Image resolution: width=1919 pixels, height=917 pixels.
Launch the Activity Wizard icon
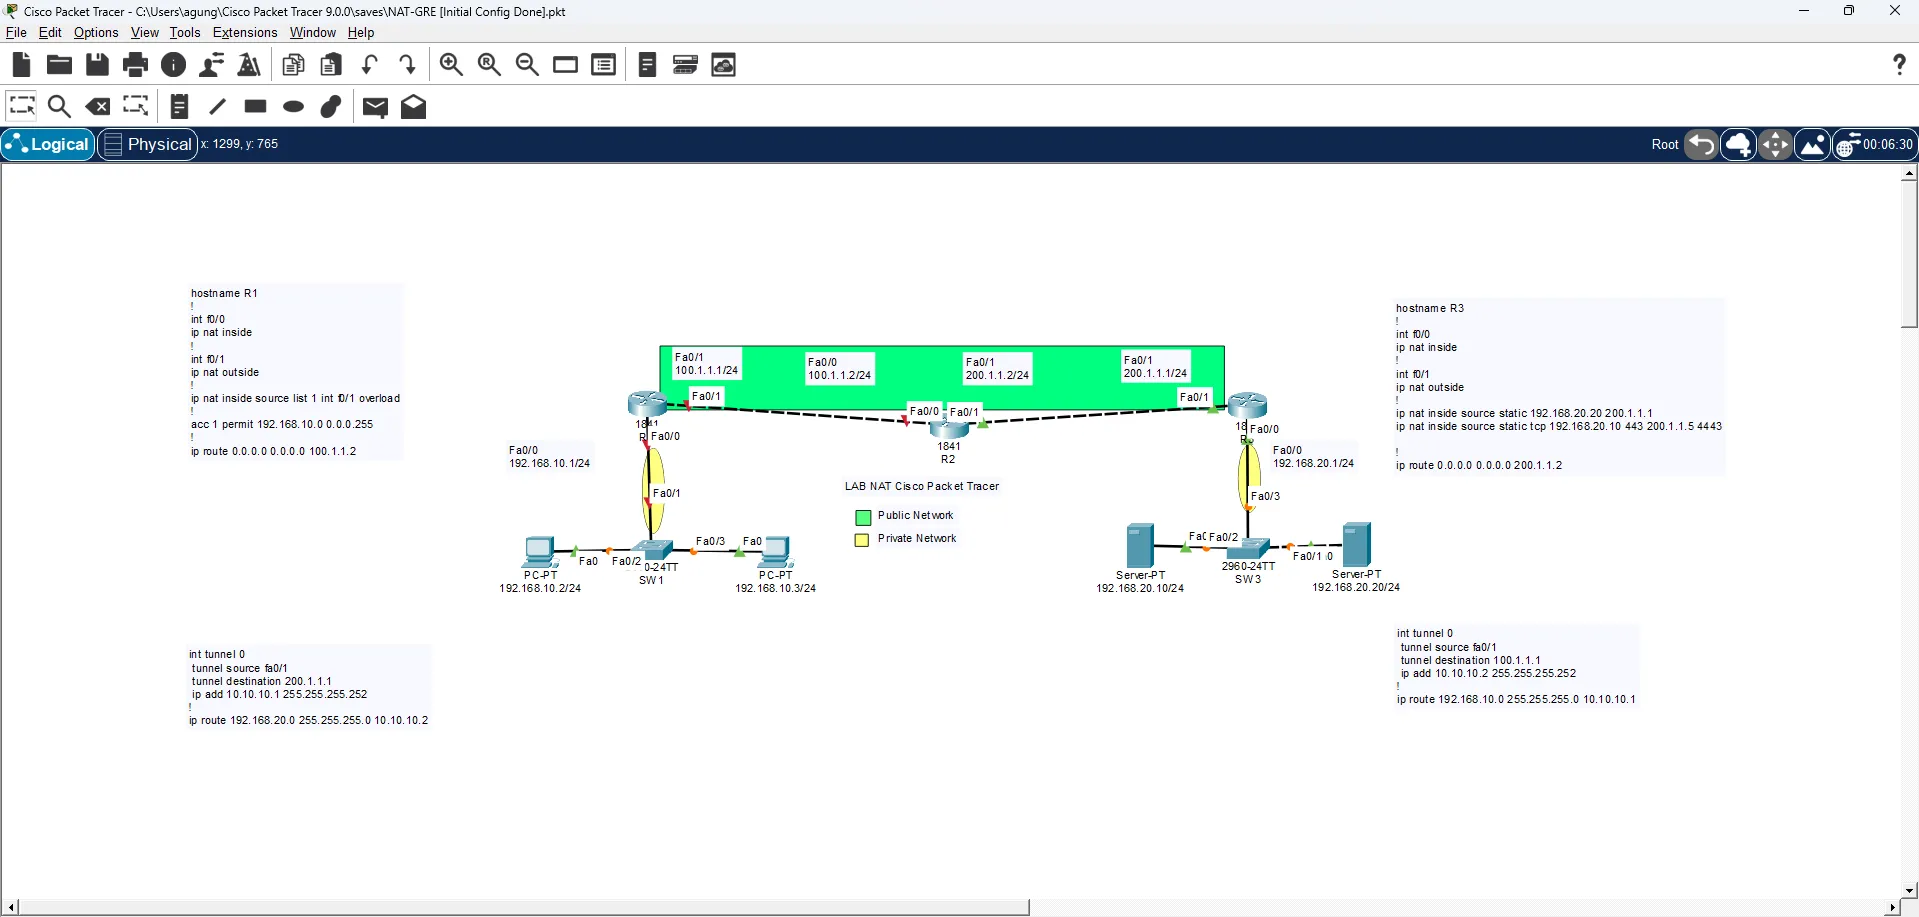pos(249,65)
